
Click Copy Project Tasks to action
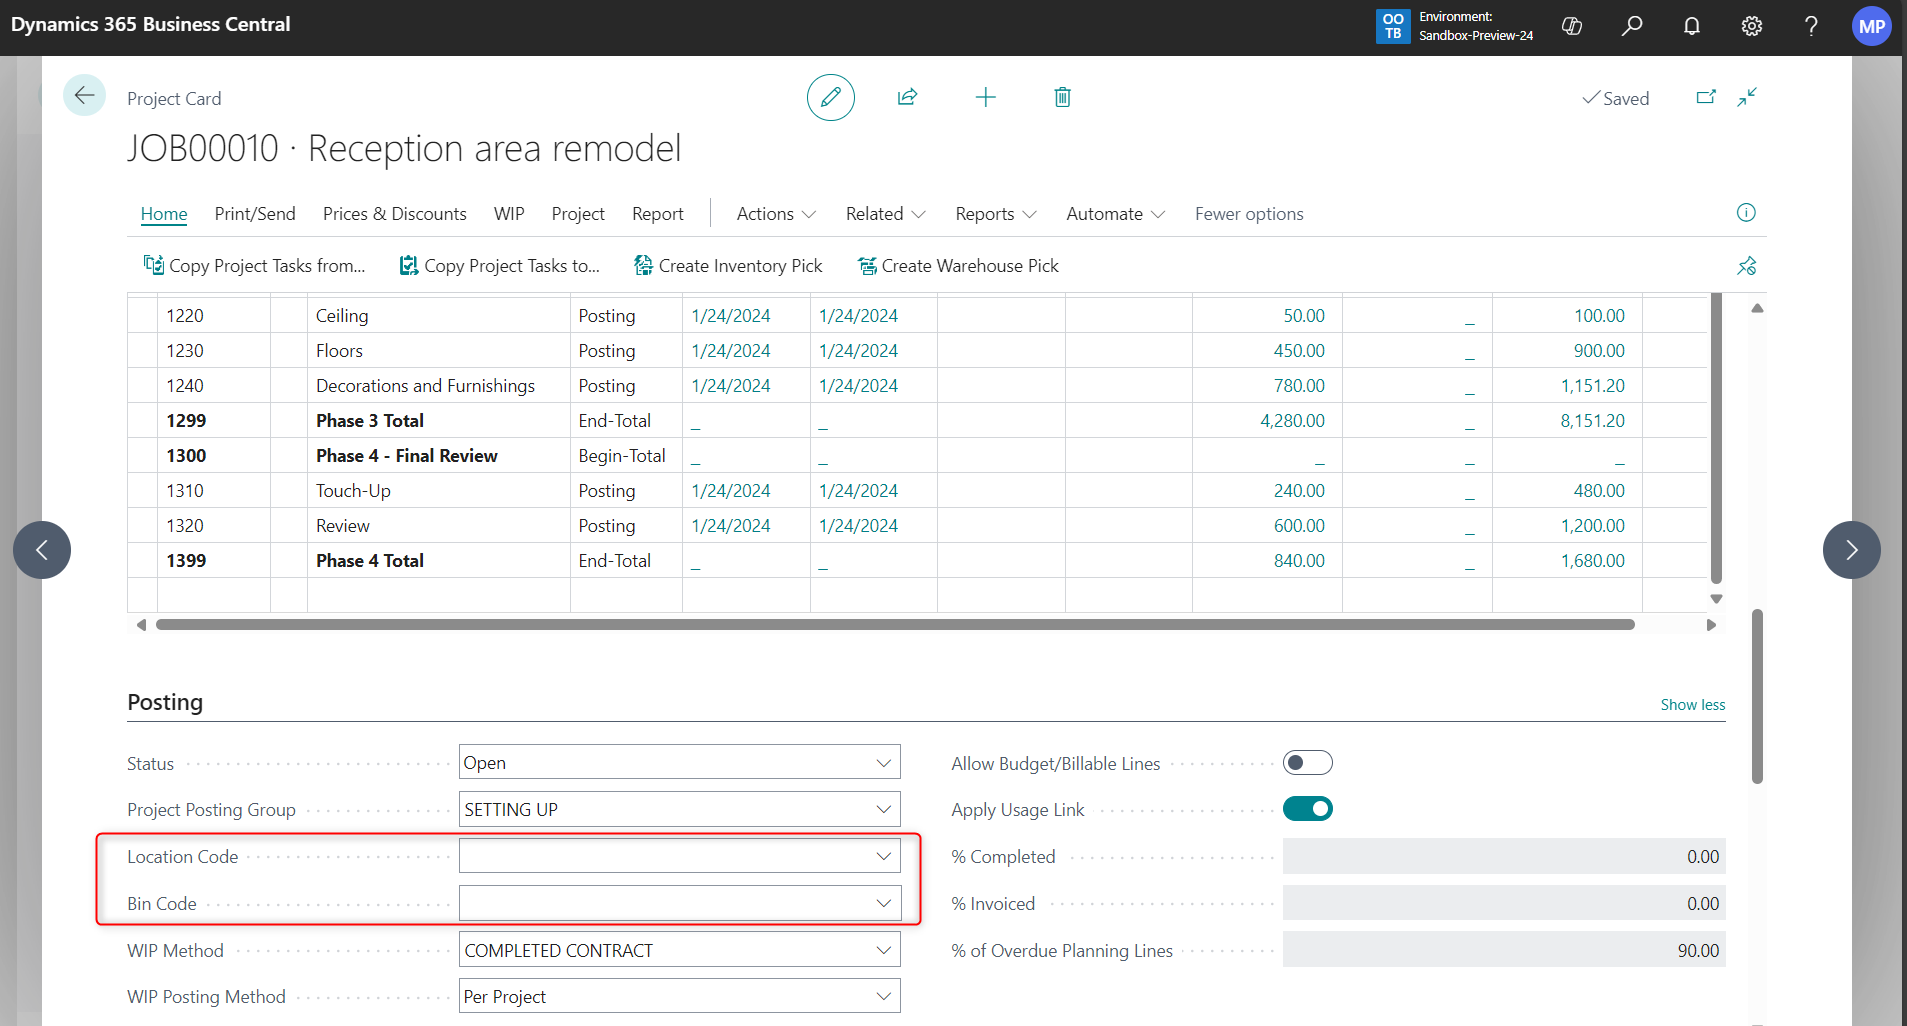point(499,266)
